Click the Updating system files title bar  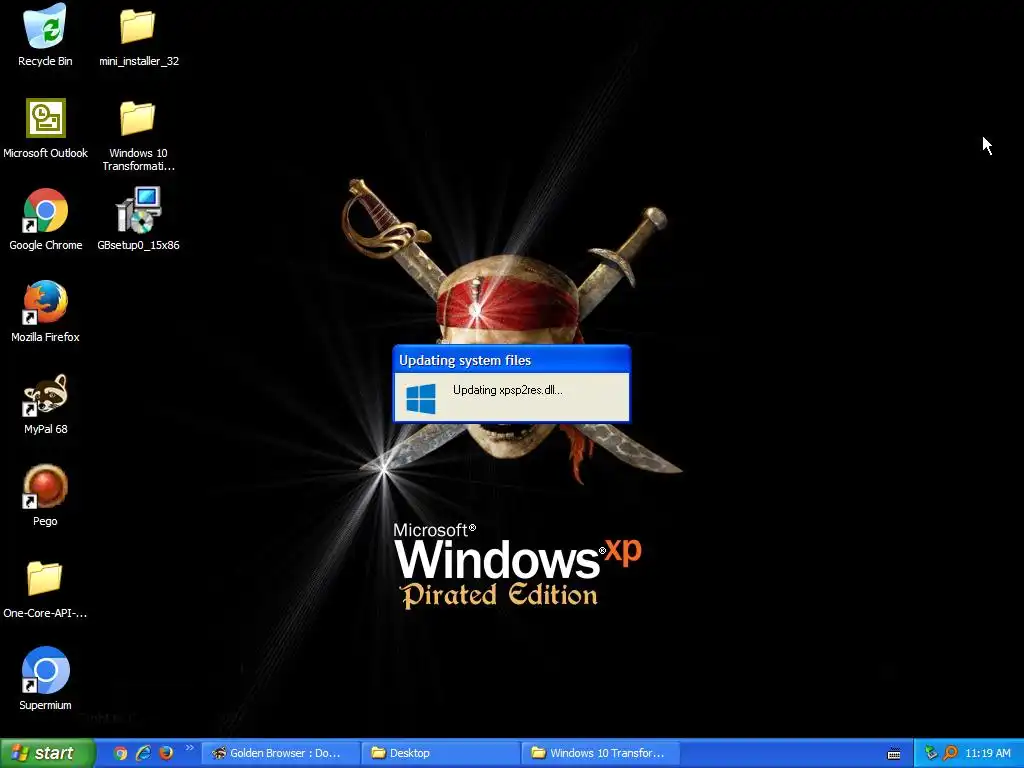tap(511, 360)
